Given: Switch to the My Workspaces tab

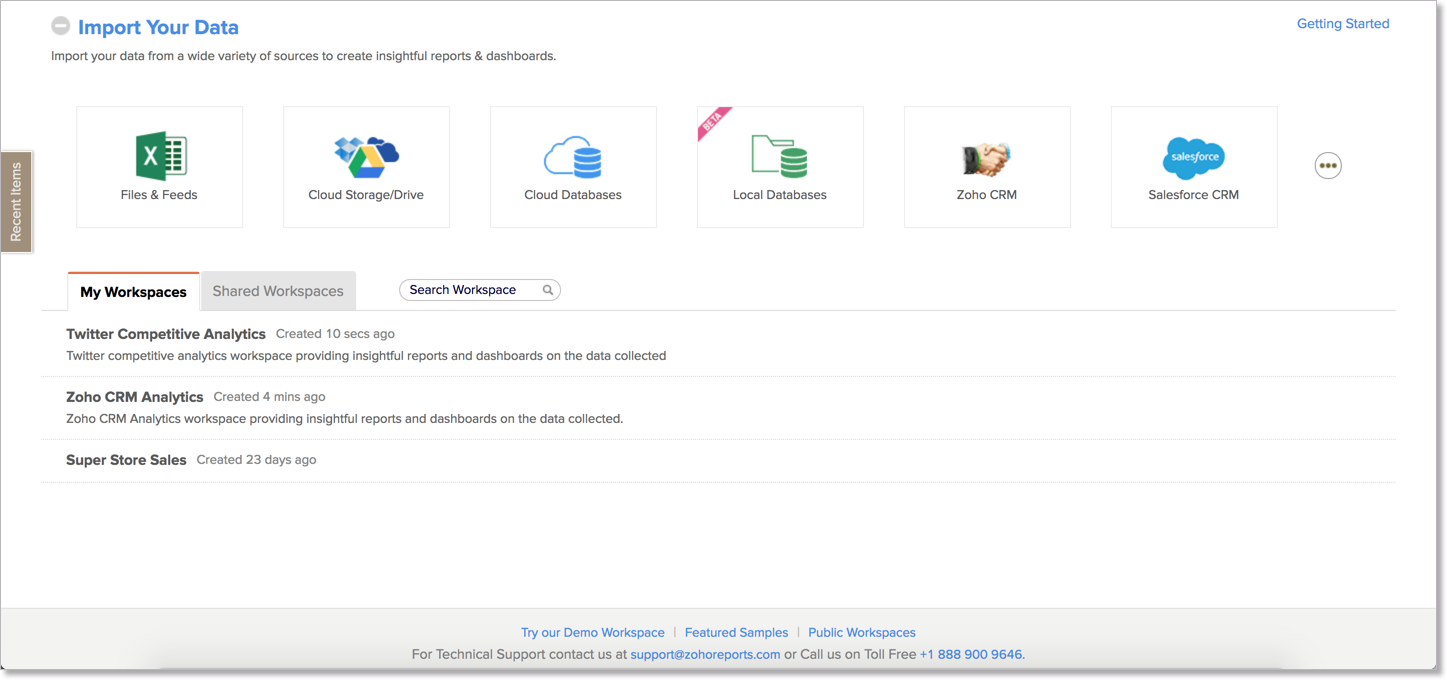Looking at the screenshot, I should pyautogui.click(x=133, y=292).
